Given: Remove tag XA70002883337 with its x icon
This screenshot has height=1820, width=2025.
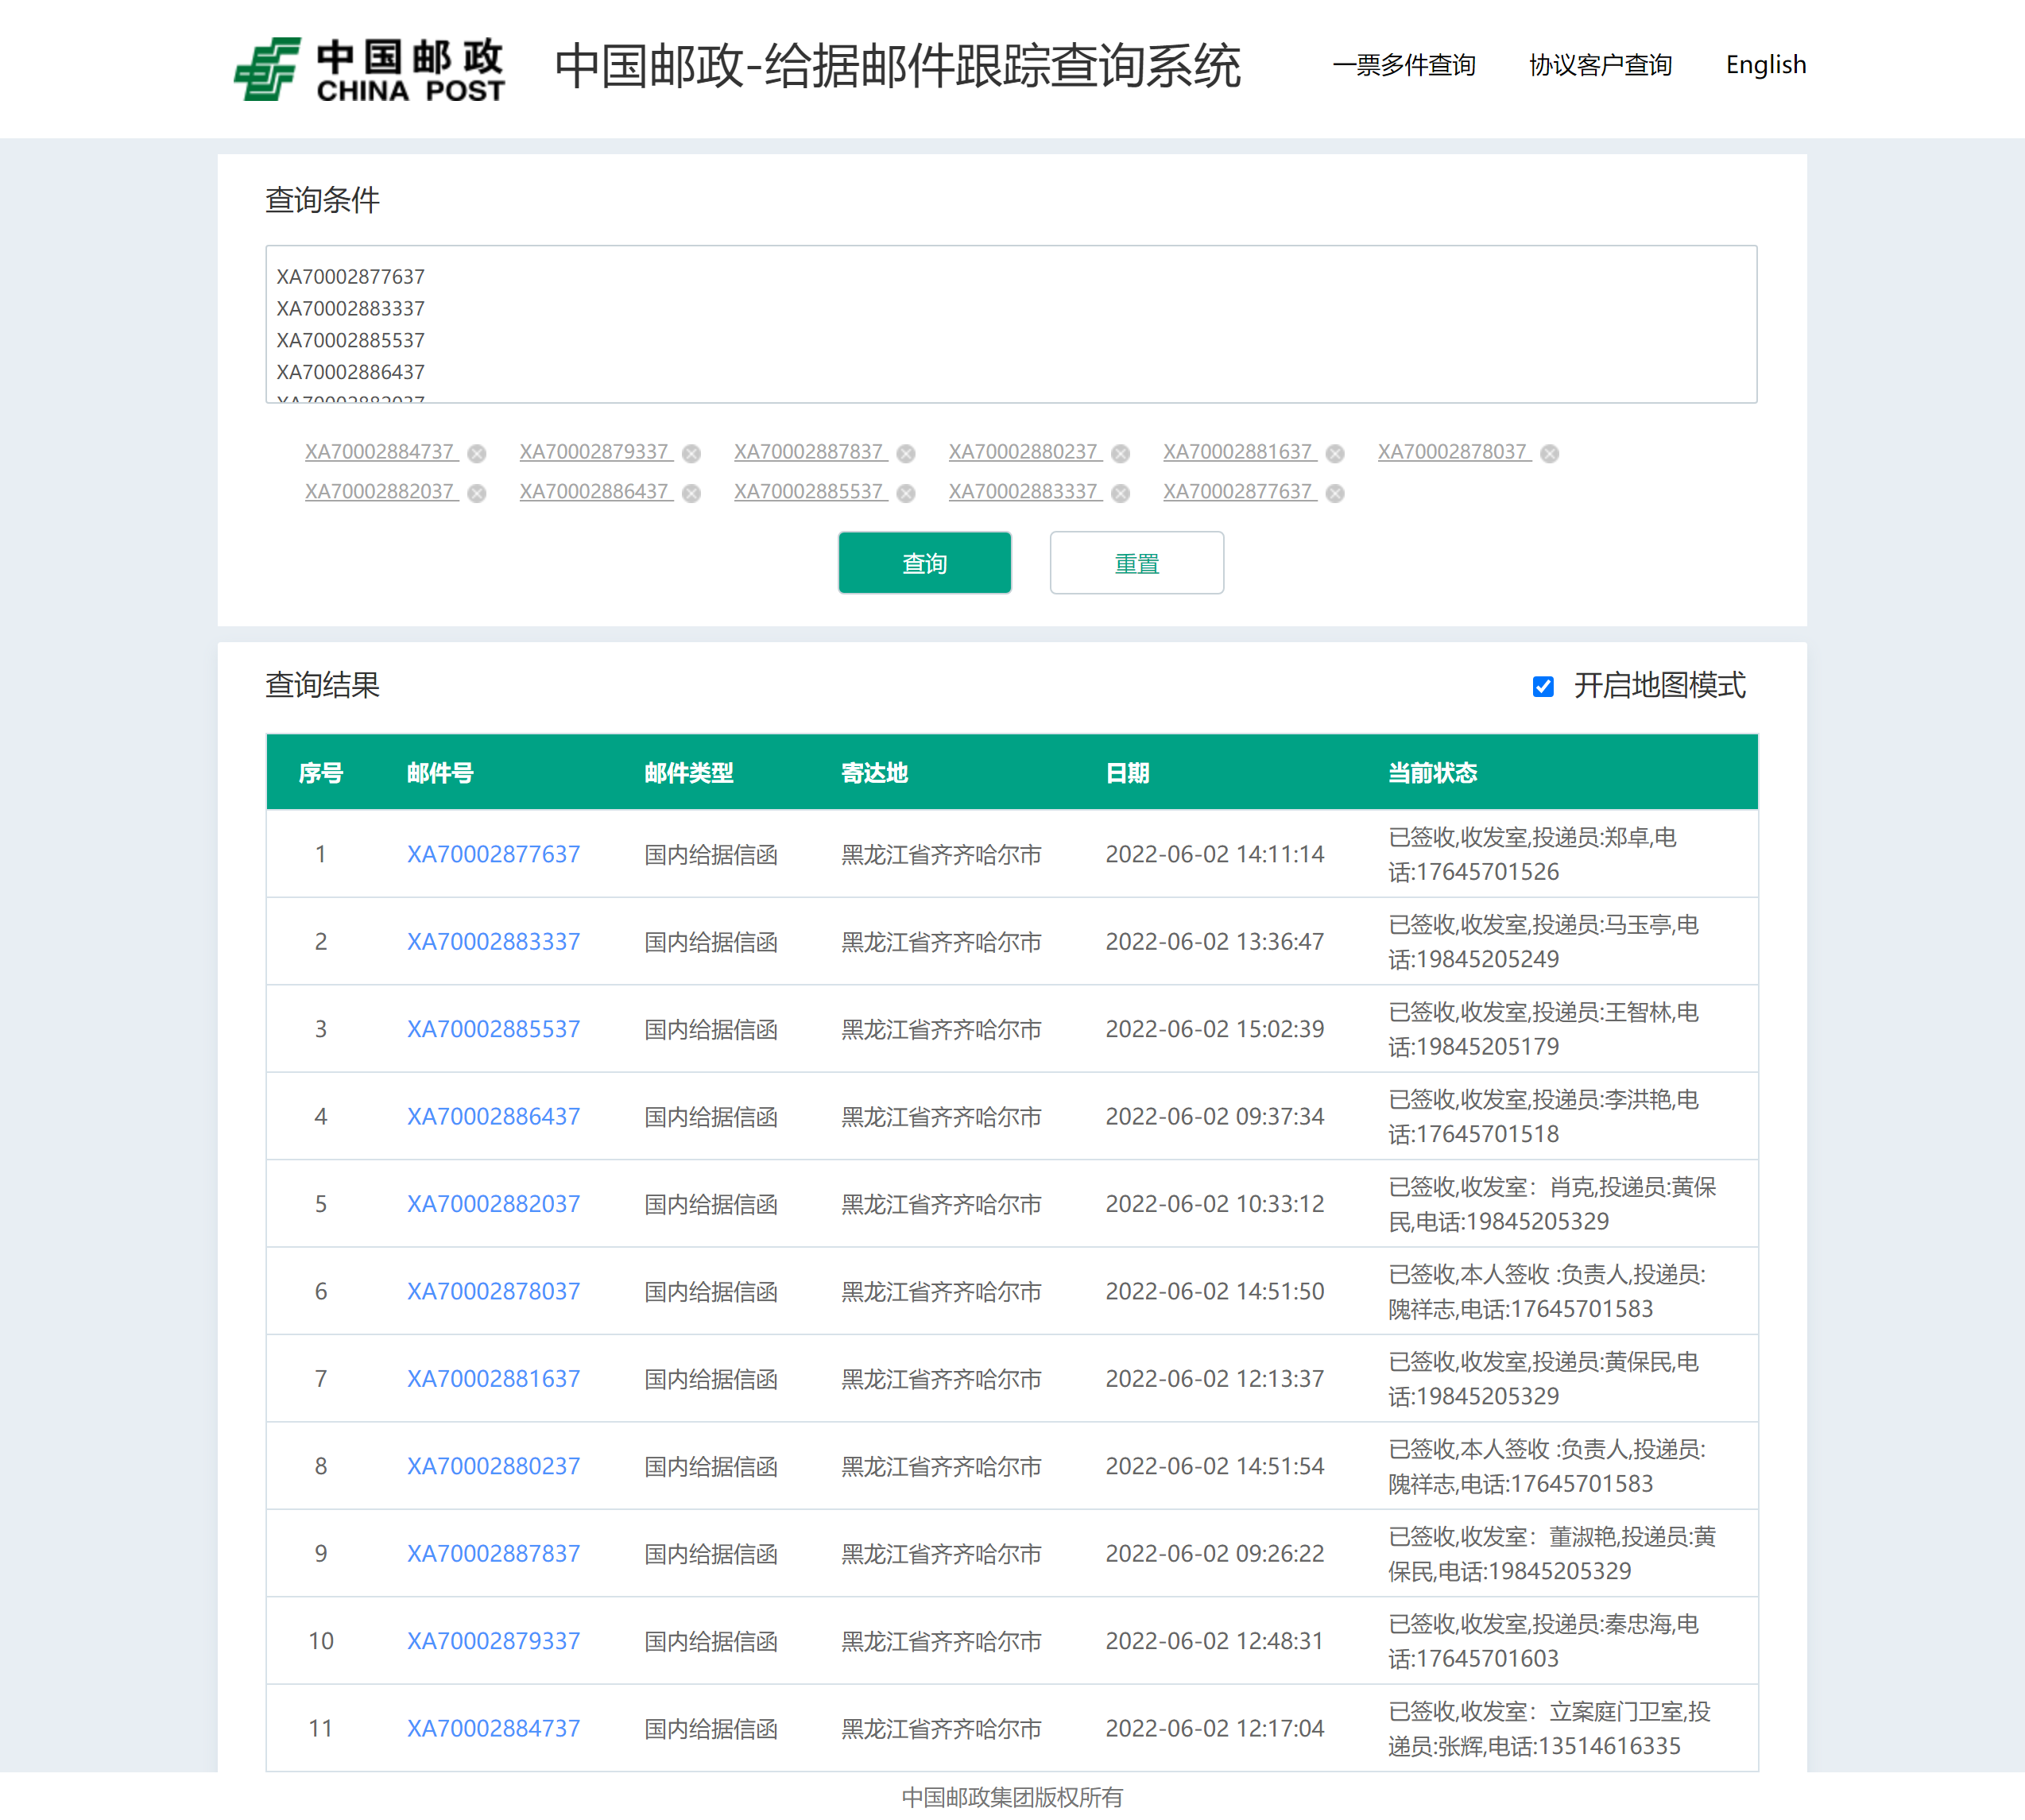Looking at the screenshot, I should tap(1120, 494).
